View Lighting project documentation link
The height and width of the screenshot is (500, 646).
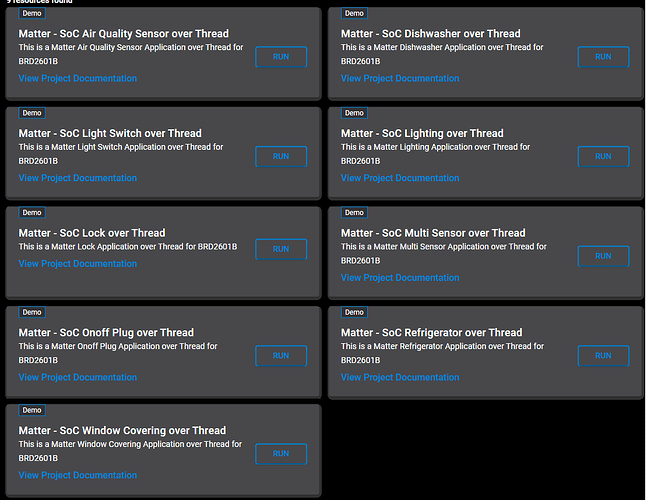click(x=400, y=178)
